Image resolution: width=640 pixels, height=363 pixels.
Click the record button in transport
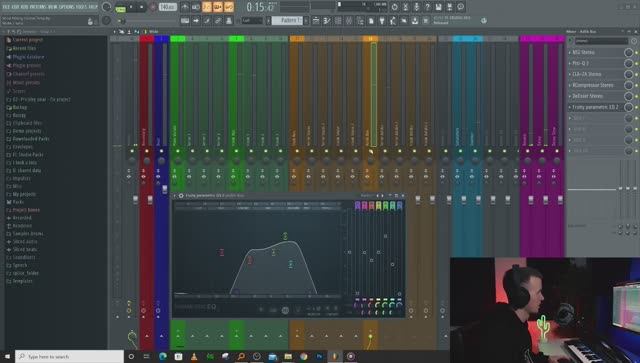(x=152, y=7)
